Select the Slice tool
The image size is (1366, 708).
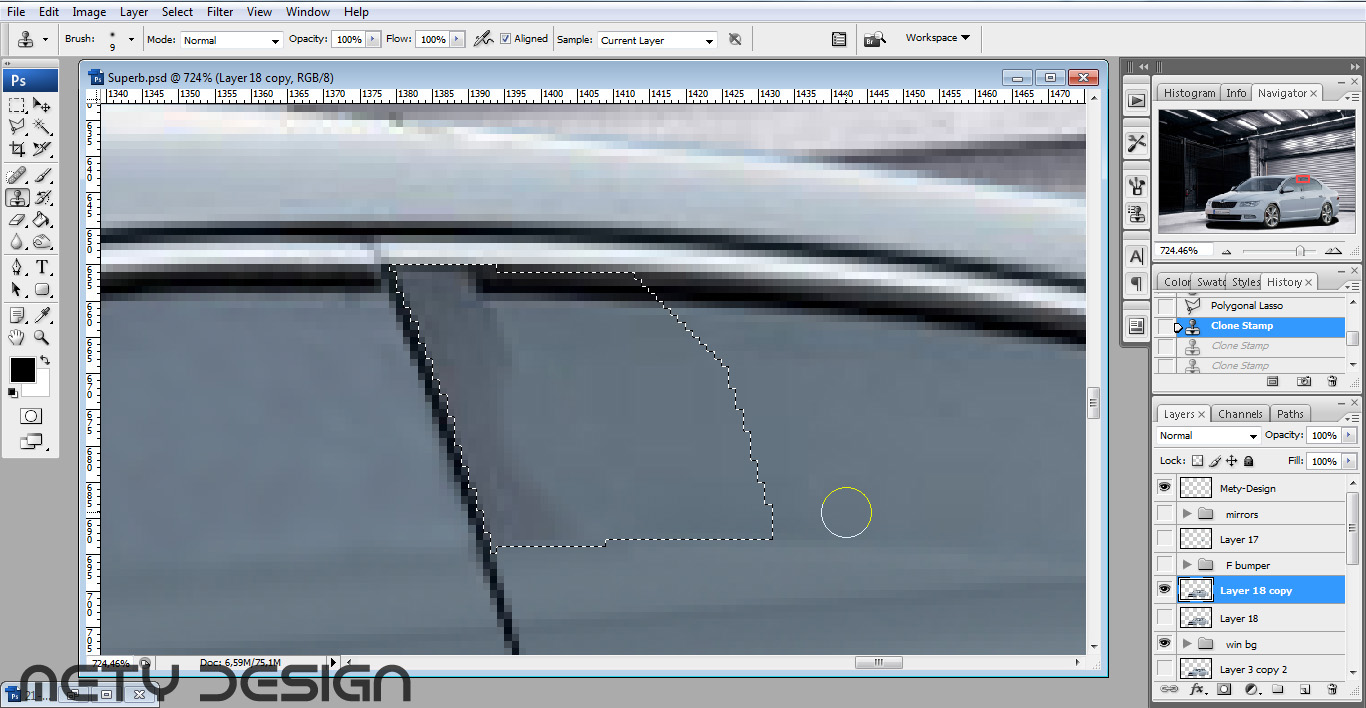42,149
